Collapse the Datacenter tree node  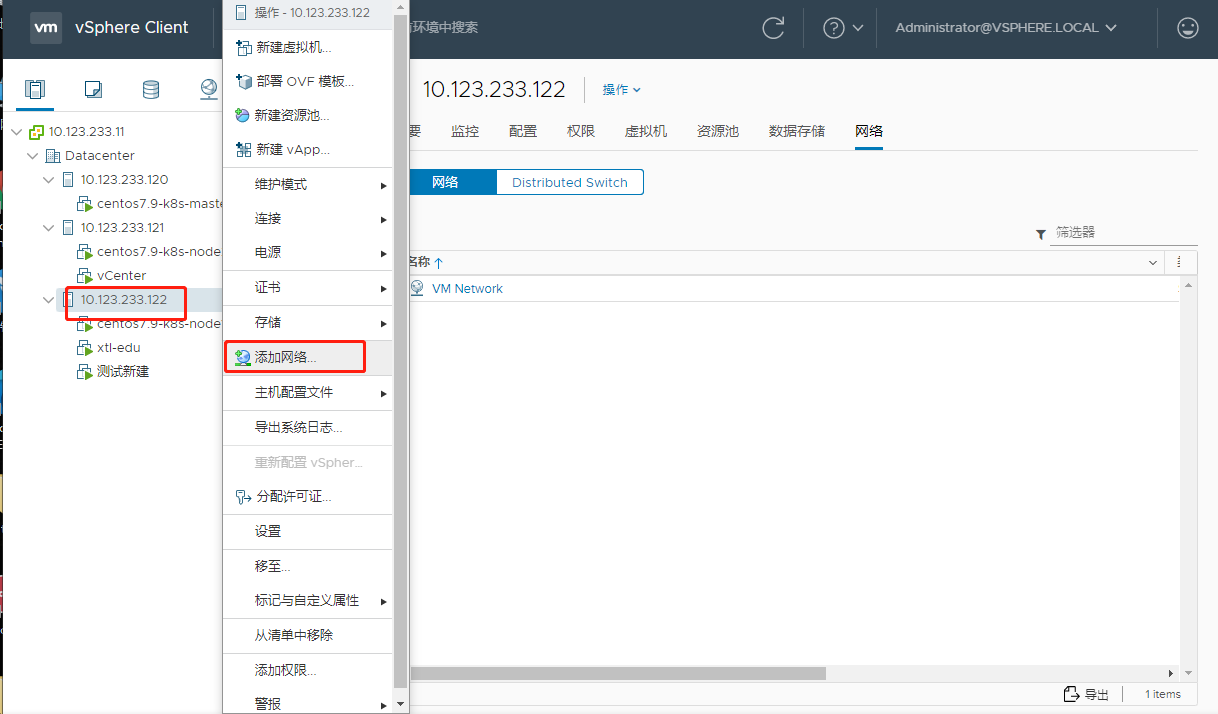pos(34,155)
